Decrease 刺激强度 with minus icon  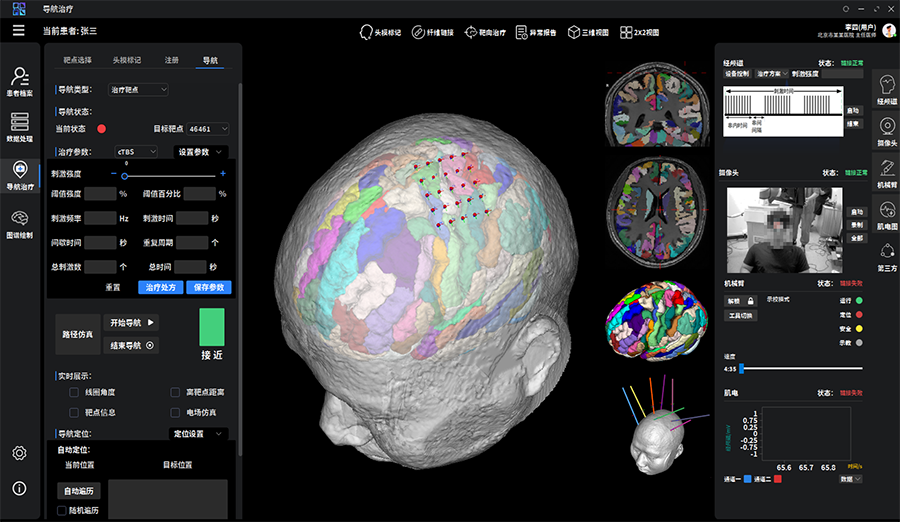point(114,173)
